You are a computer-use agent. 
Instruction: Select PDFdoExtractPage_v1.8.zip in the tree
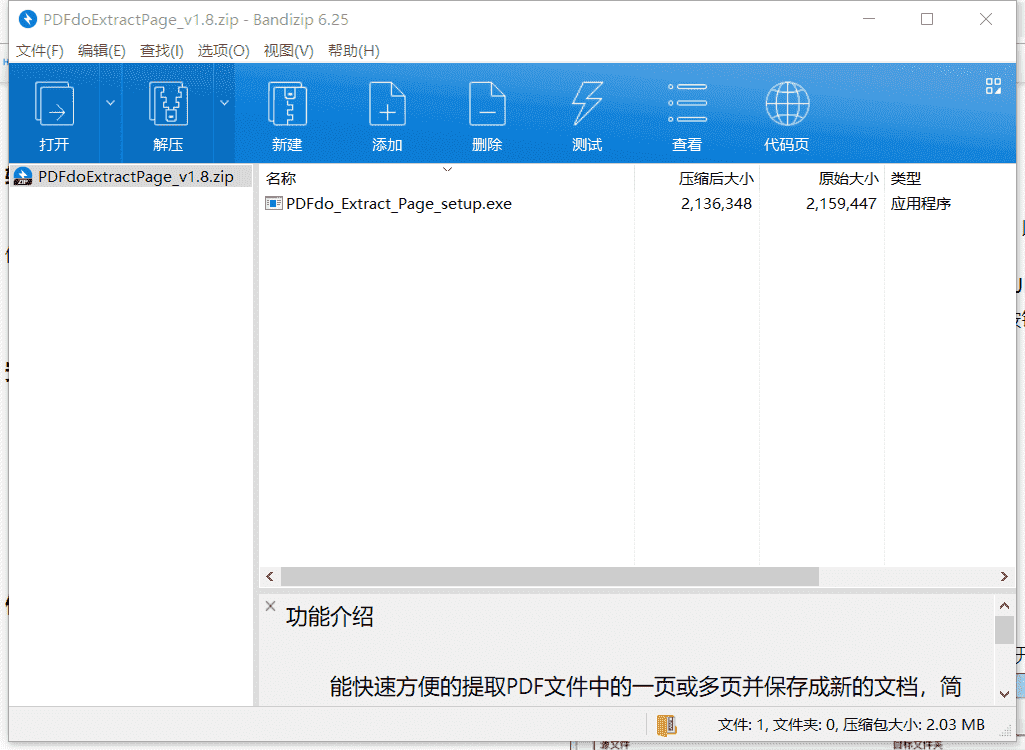click(135, 177)
